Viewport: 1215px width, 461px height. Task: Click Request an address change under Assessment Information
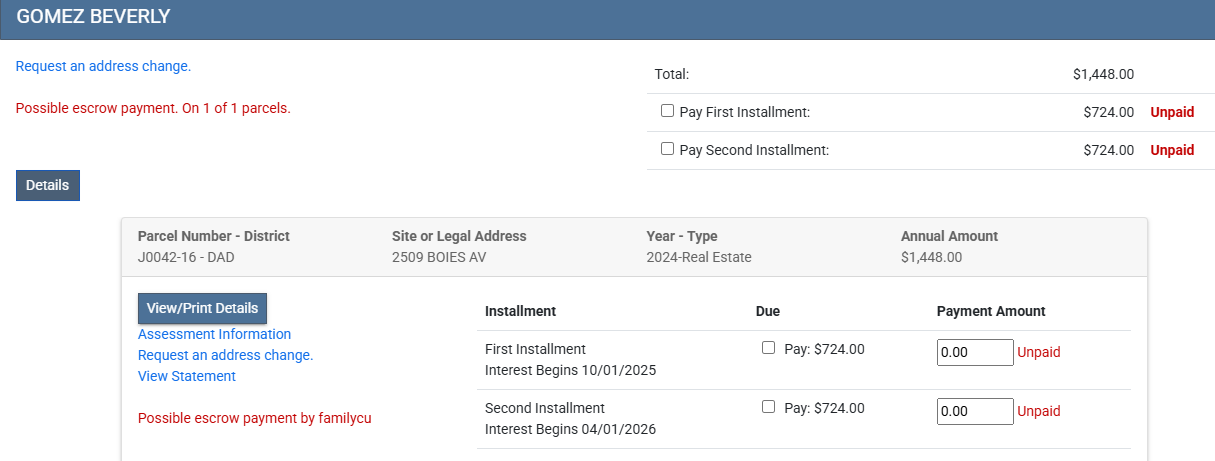(225, 355)
